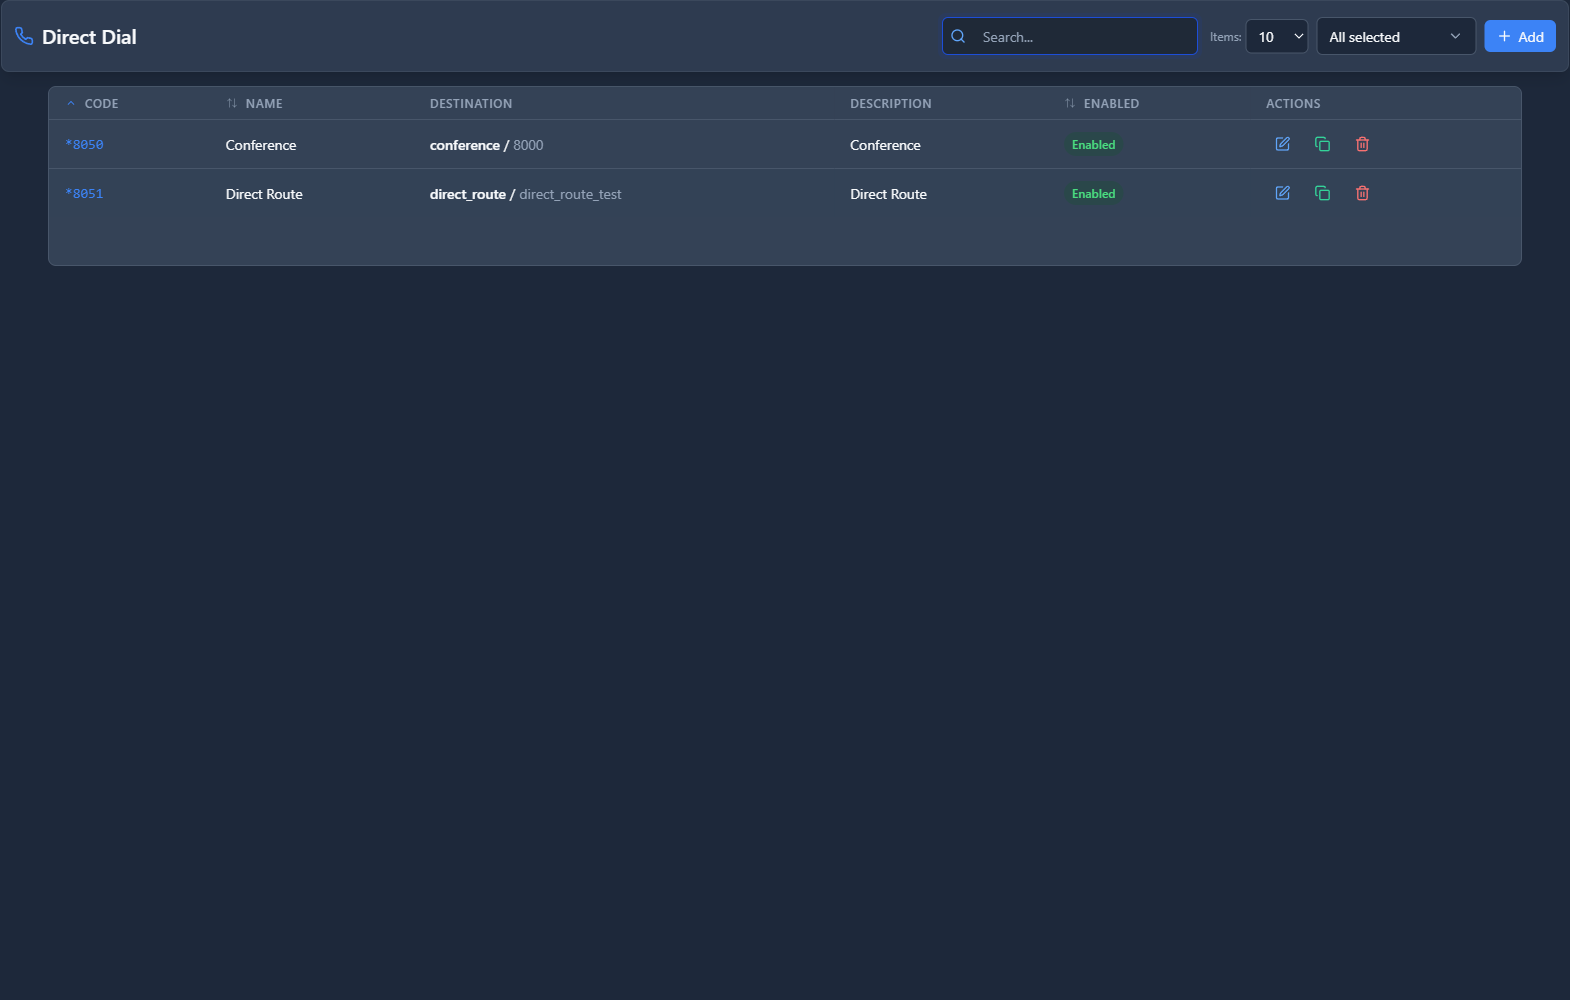
Task: Edit the *8050 Conference entry
Action: pos(1282,144)
